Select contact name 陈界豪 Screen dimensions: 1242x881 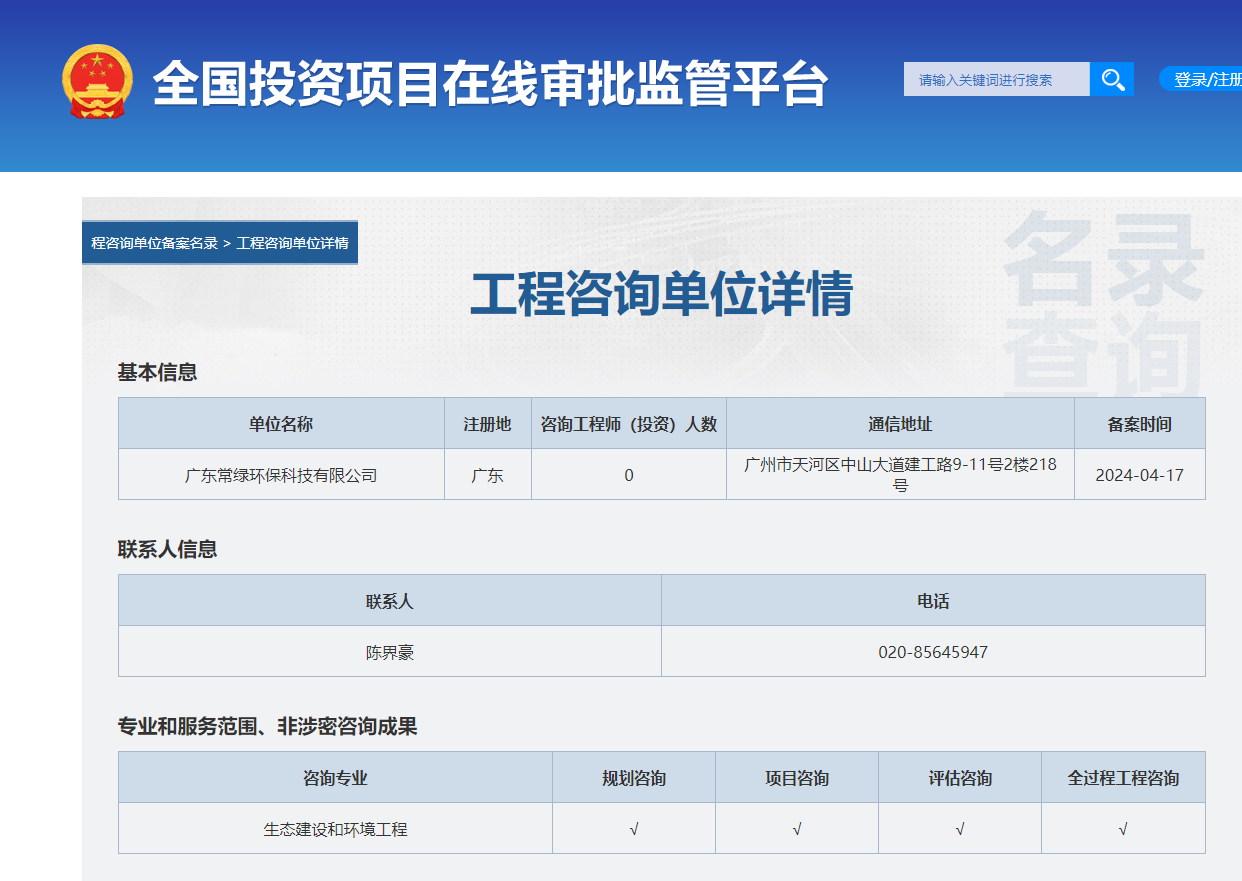[390, 652]
